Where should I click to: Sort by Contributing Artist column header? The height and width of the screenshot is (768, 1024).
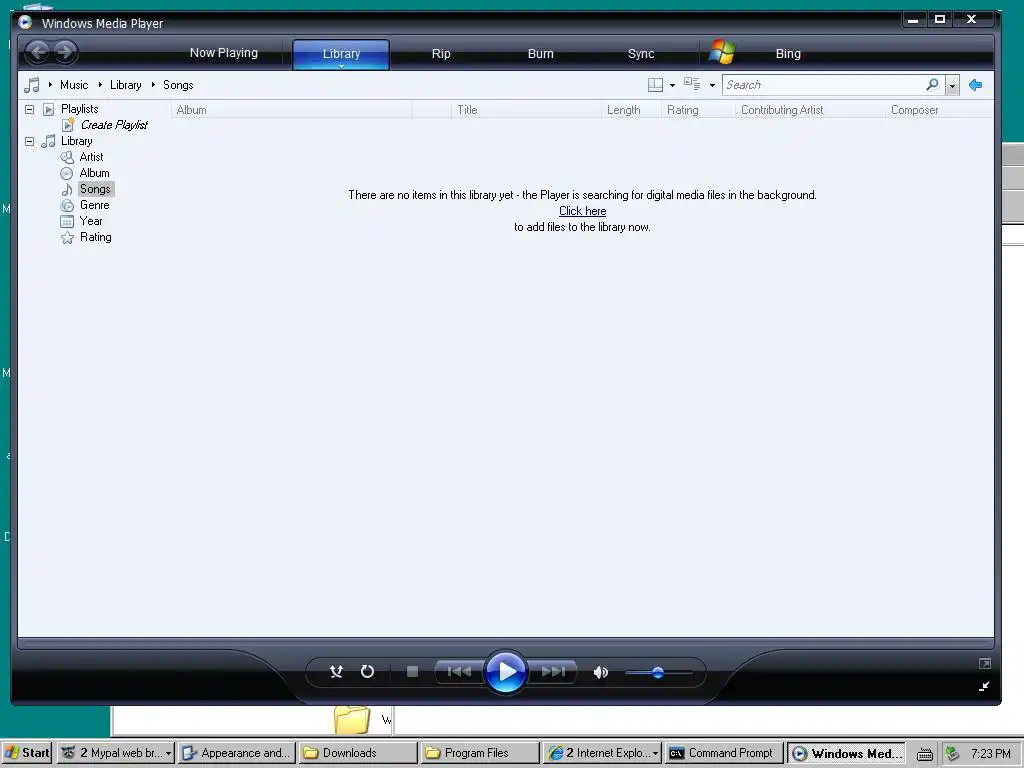tap(810, 110)
